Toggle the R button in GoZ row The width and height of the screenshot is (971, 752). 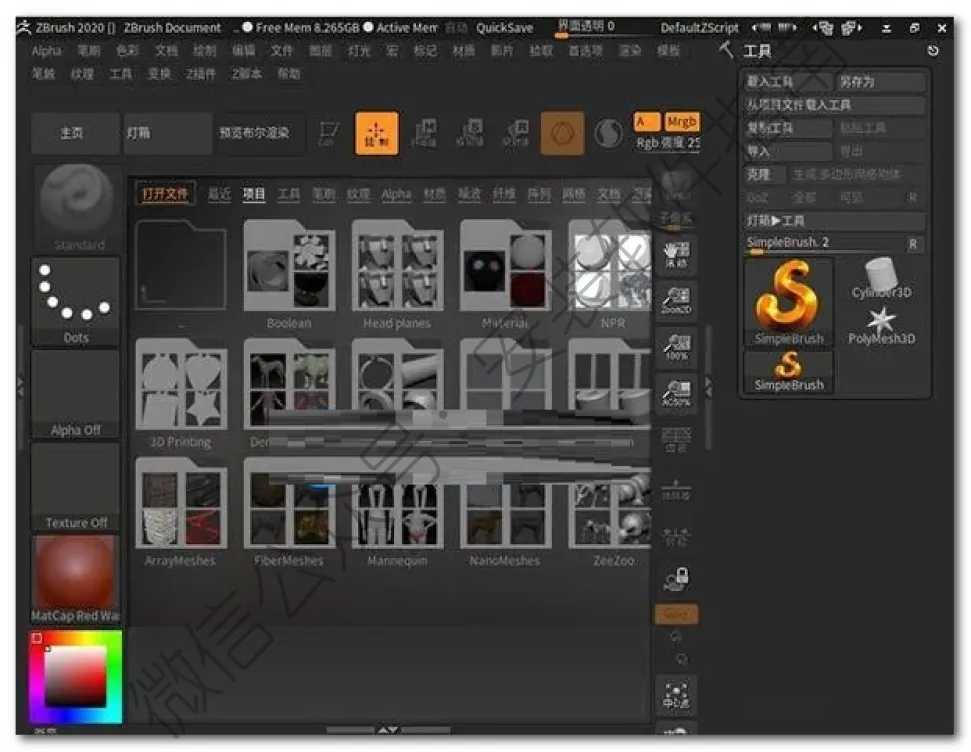point(912,198)
